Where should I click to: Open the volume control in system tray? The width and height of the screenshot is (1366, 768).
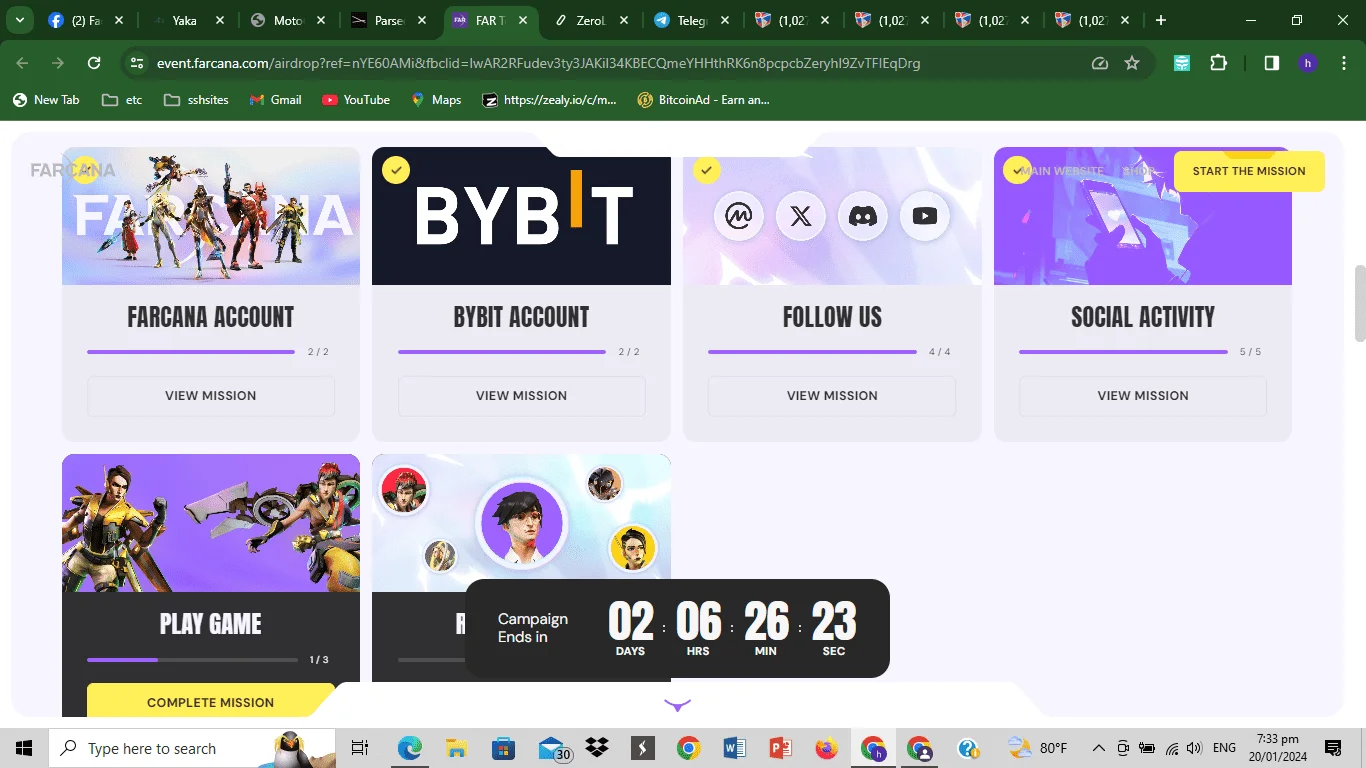pos(1193,748)
